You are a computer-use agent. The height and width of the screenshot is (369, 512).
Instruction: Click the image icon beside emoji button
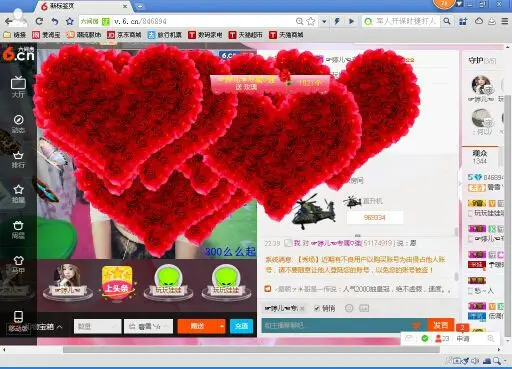point(364,308)
